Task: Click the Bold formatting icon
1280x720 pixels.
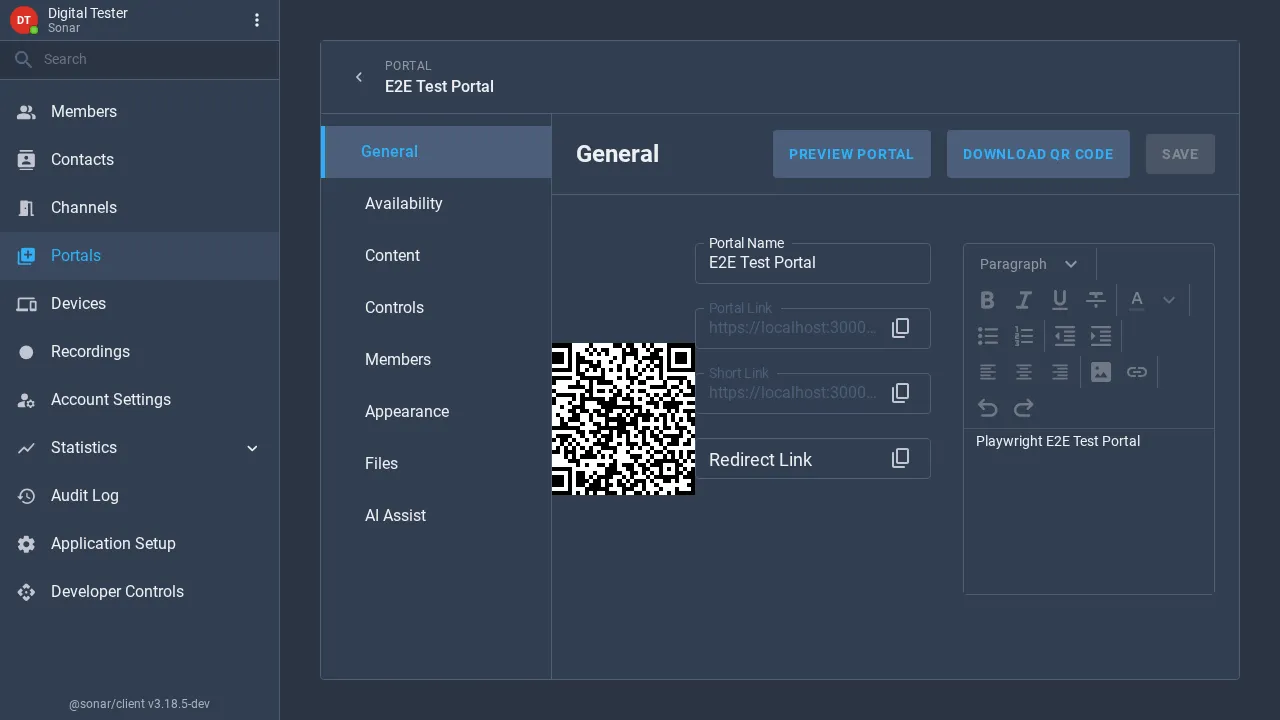Action: (x=988, y=300)
